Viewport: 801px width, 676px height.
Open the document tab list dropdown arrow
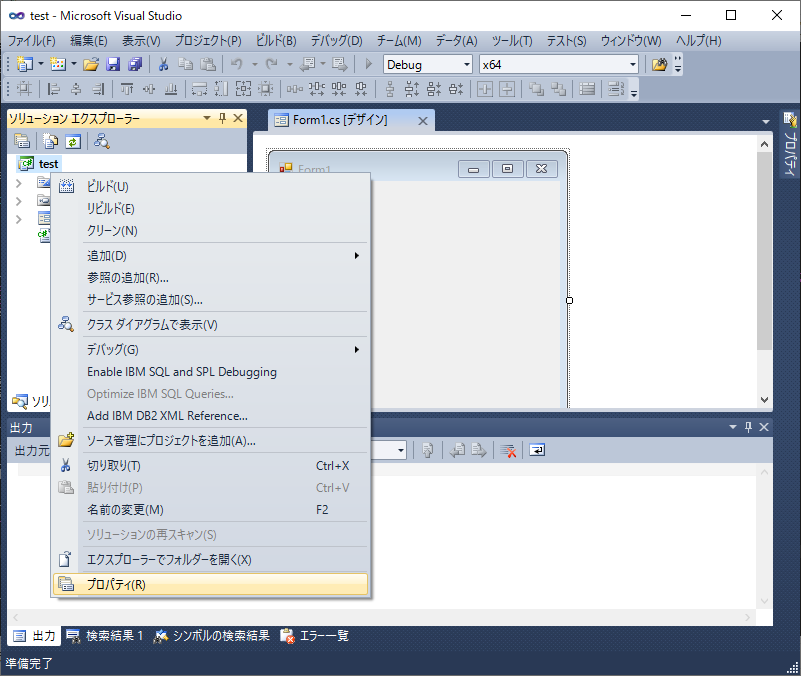pos(766,122)
